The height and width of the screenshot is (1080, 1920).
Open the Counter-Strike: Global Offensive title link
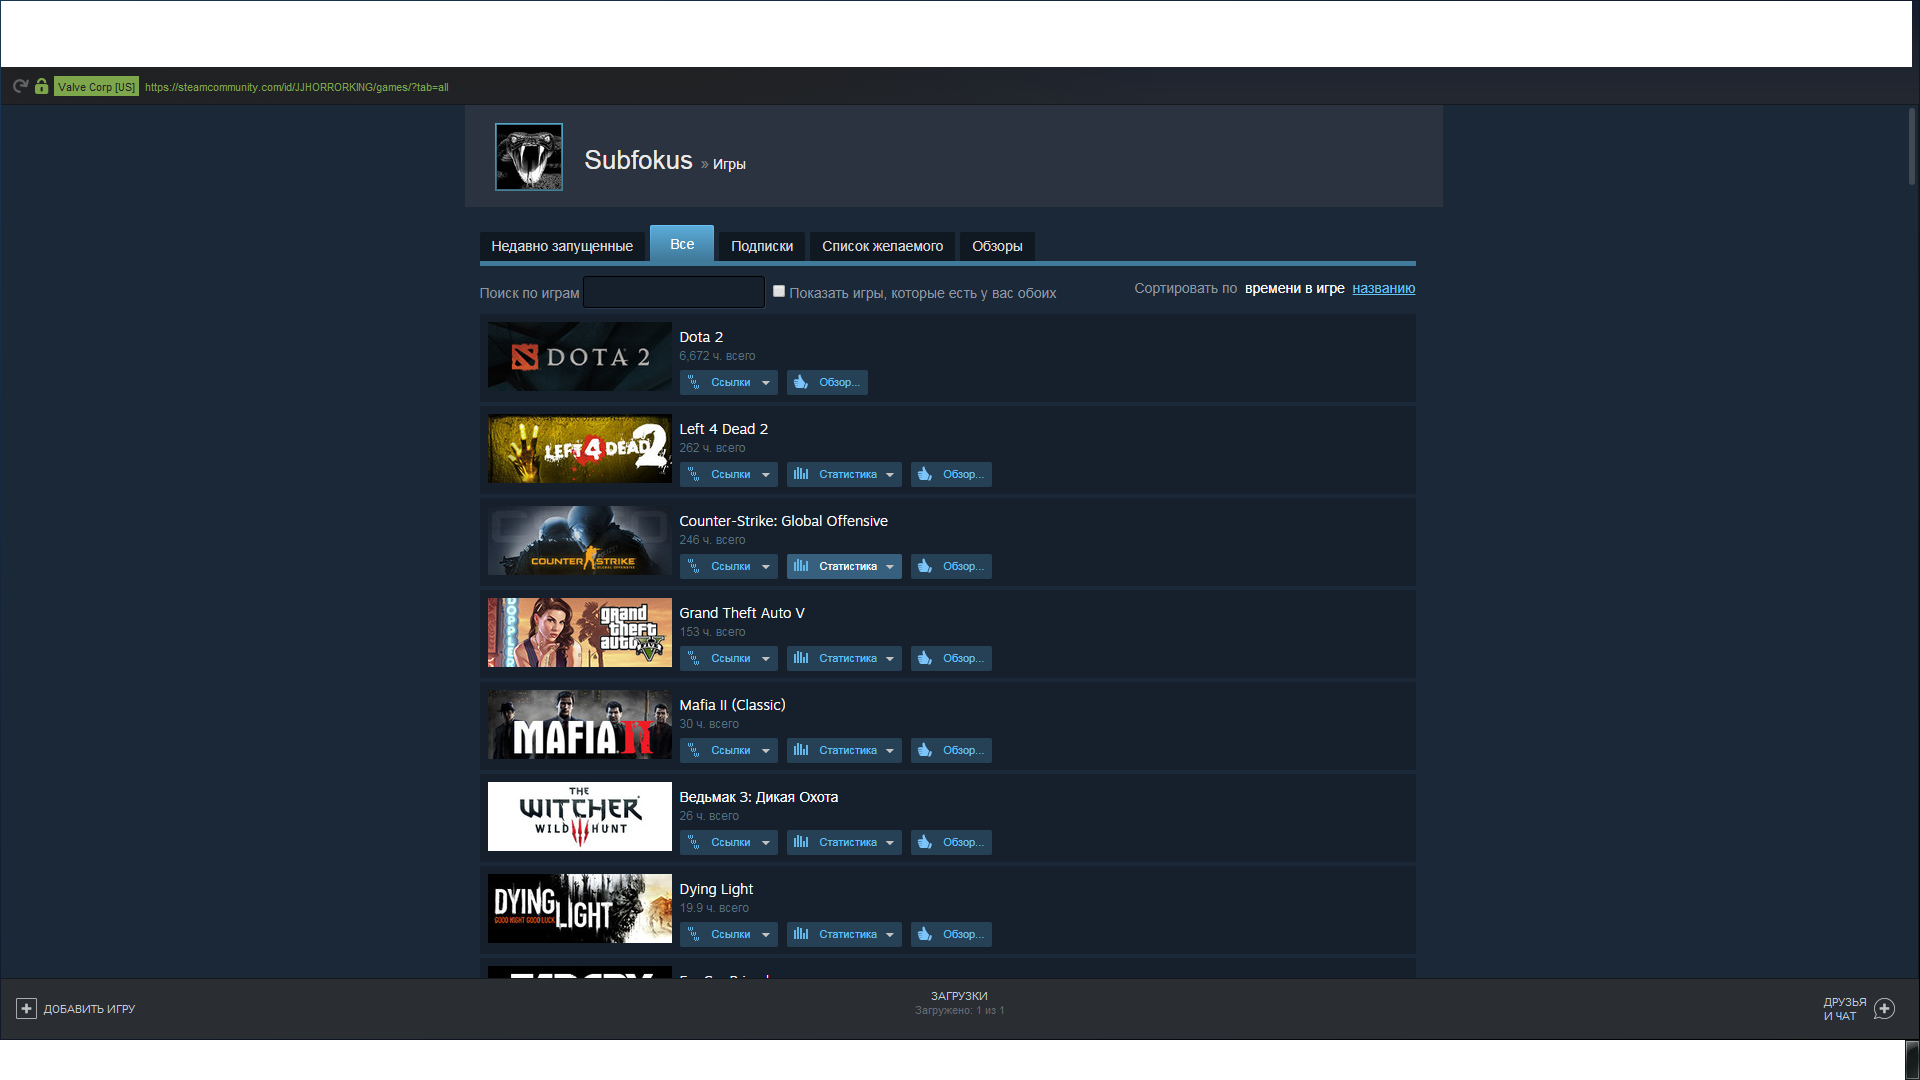pyautogui.click(x=783, y=521)
